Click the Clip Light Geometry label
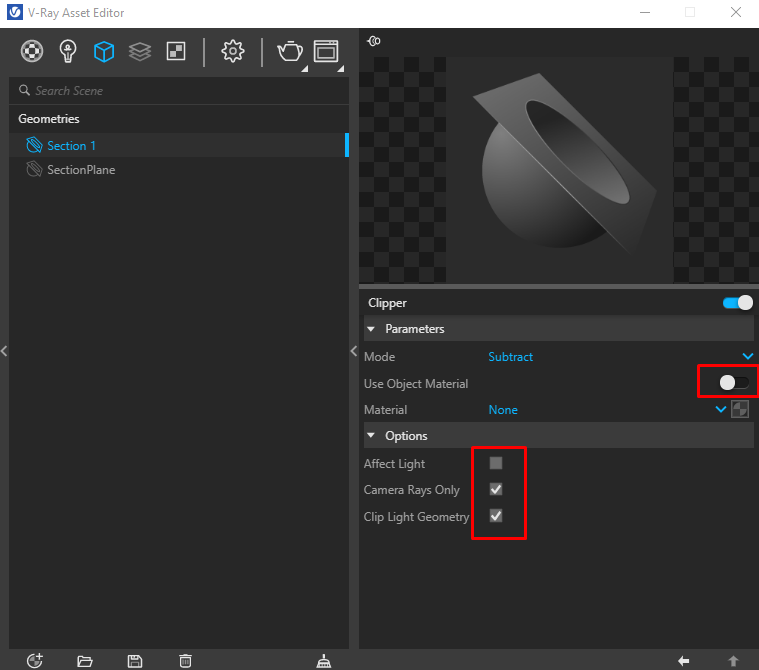759x670 pixels. point(416,517)
